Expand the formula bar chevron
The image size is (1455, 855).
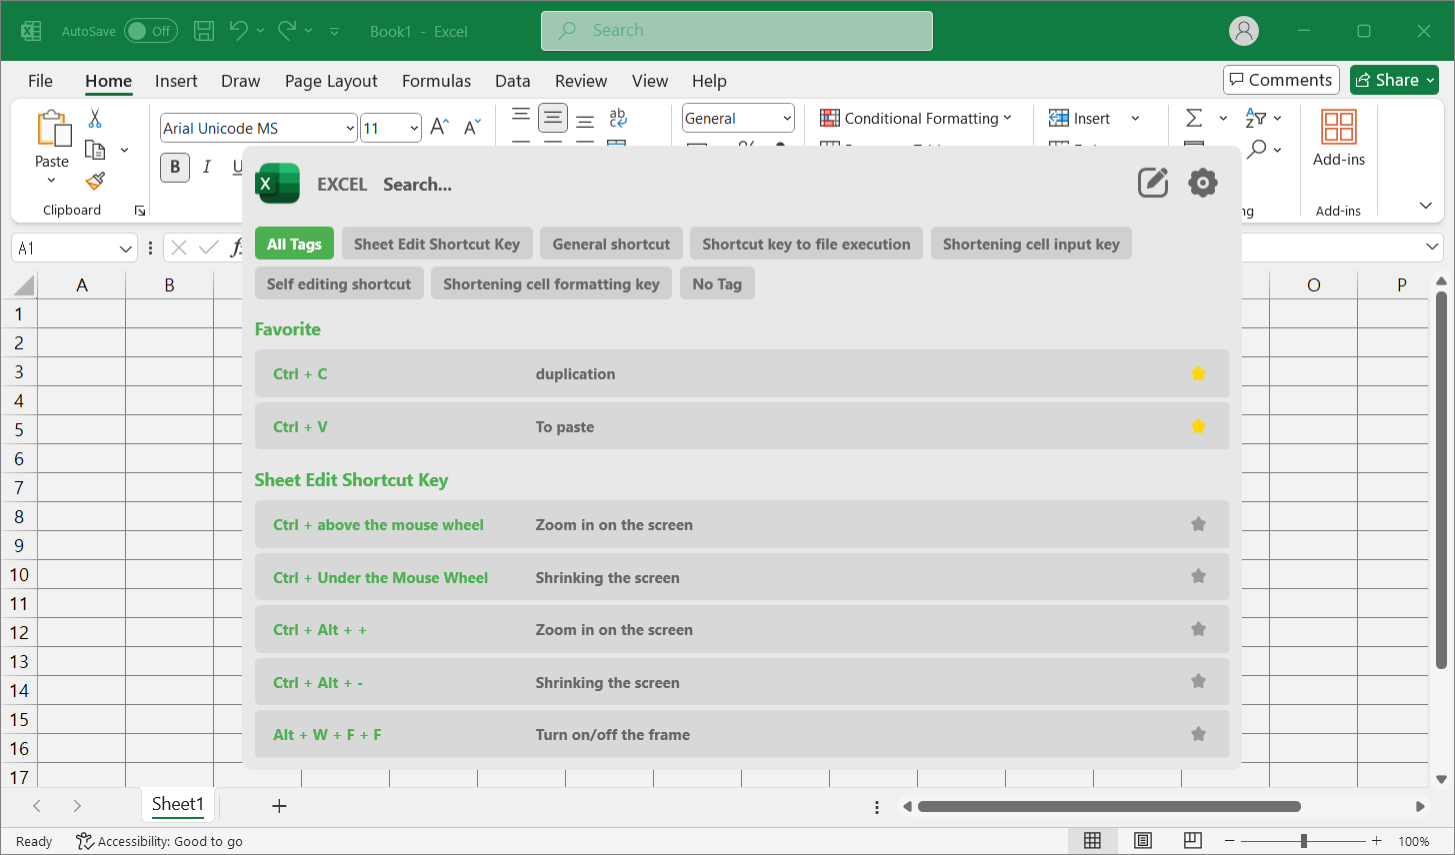(1432, 246)
